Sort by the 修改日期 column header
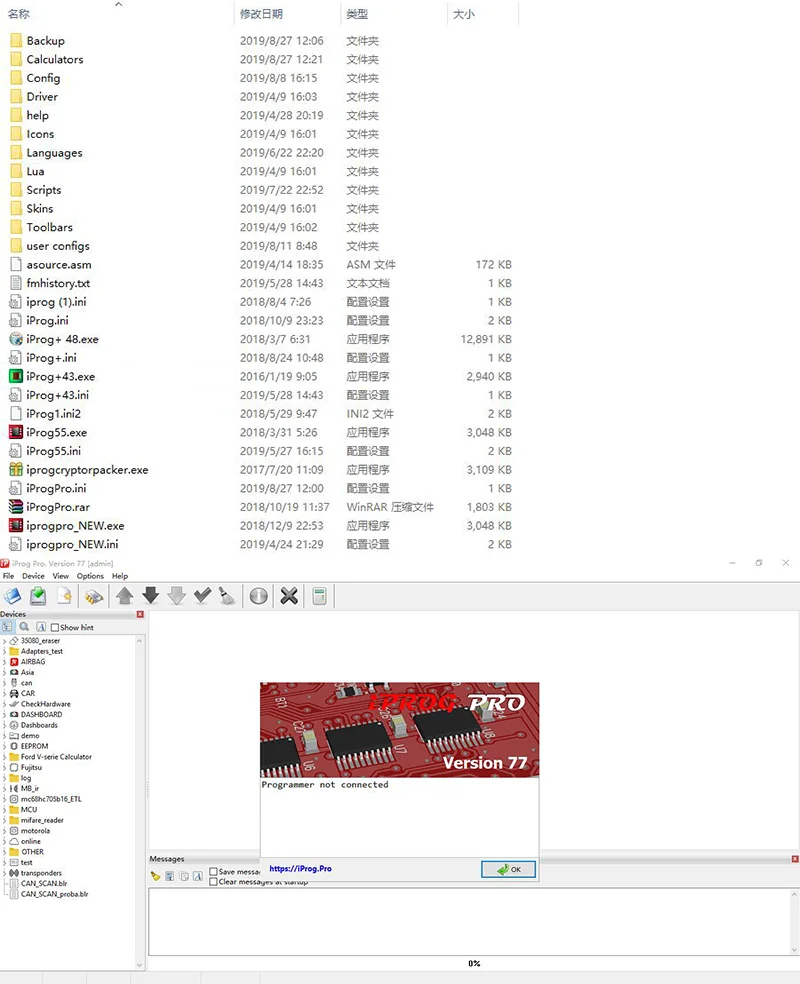The image size is (800, 984). coord(261,14)
